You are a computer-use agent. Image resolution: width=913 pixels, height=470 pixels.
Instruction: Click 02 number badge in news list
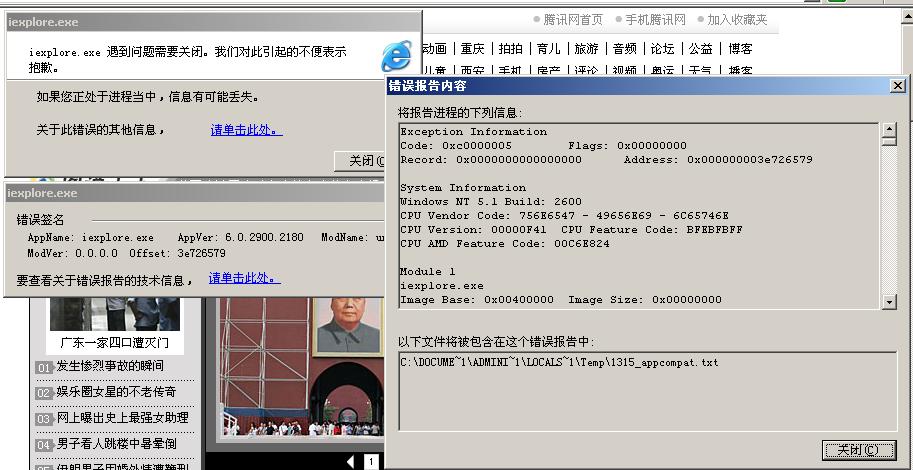[x=44, y=393]
